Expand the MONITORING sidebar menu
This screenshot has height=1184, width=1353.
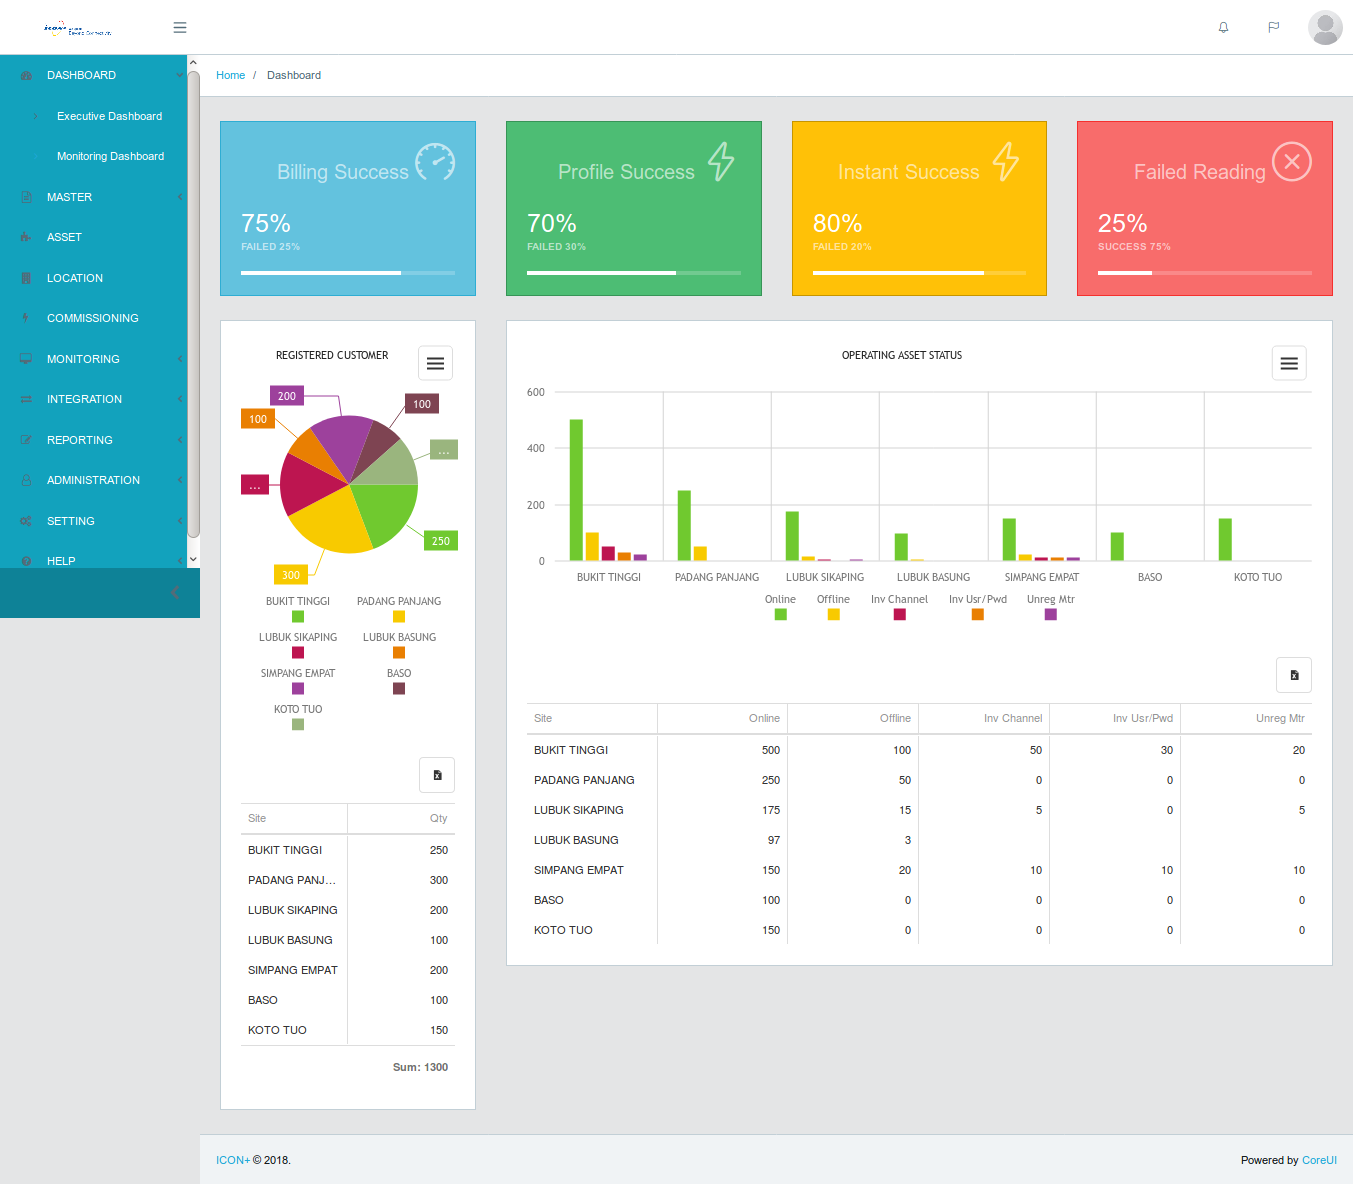pos(83,359)
